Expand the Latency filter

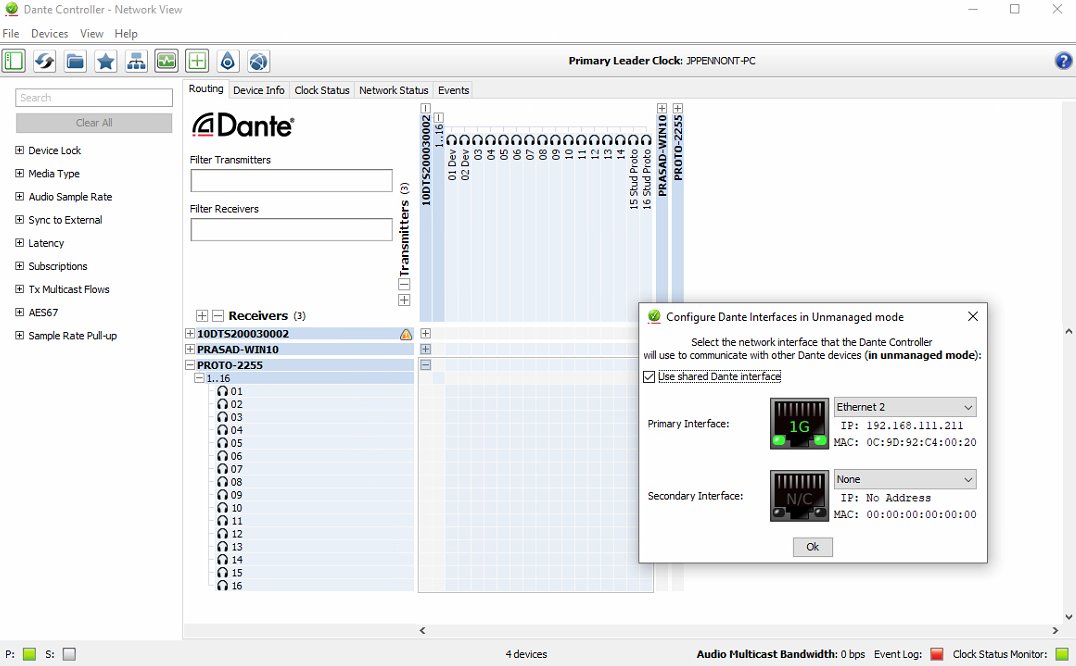pyautogui.click(x=19, y=243)
